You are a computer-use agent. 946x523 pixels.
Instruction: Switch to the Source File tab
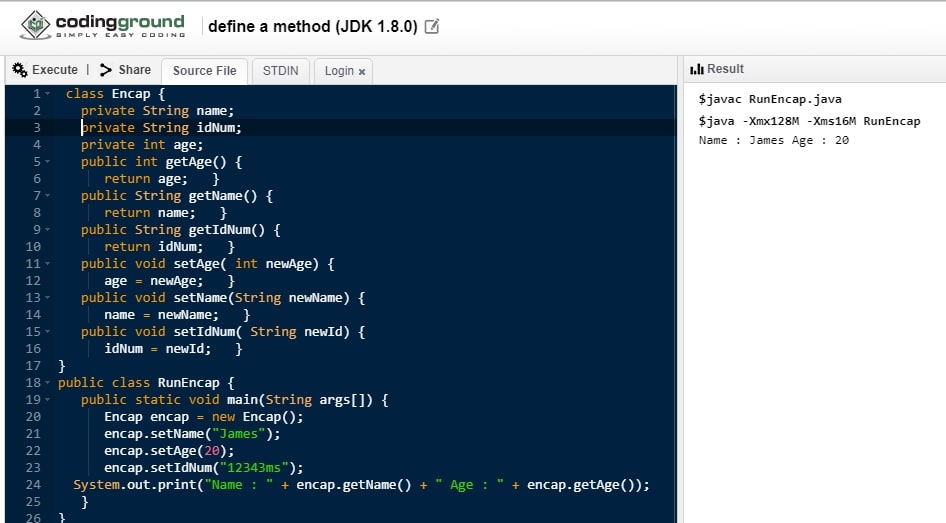(x=205, y=71)
